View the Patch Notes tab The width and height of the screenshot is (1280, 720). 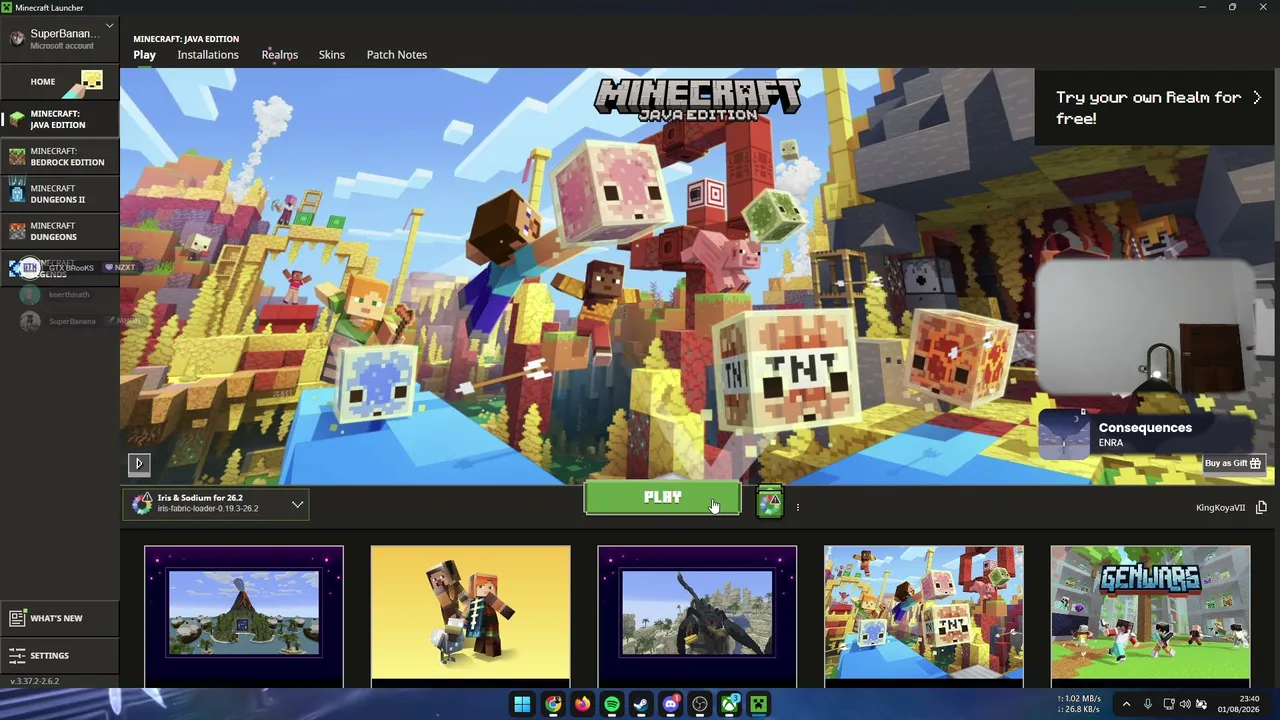(x=397, y=55)
